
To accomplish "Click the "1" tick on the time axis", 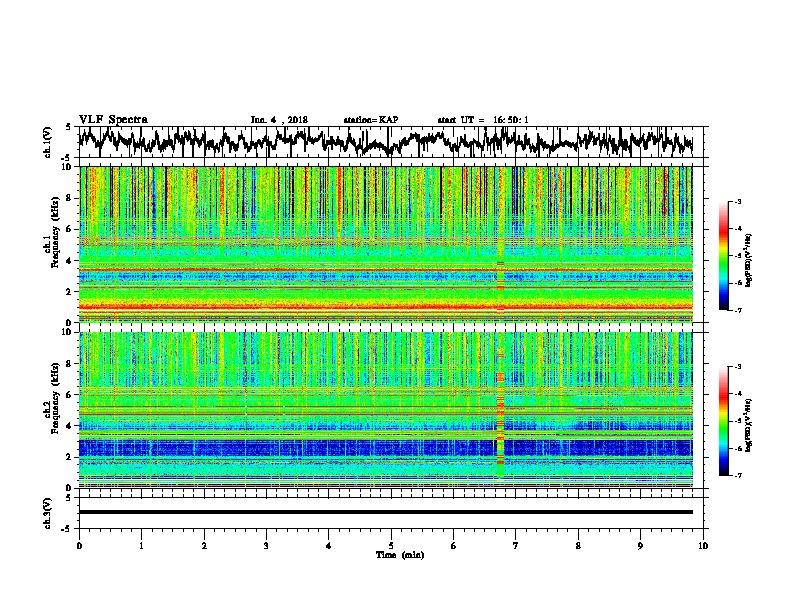I will (x=141, y=546).
